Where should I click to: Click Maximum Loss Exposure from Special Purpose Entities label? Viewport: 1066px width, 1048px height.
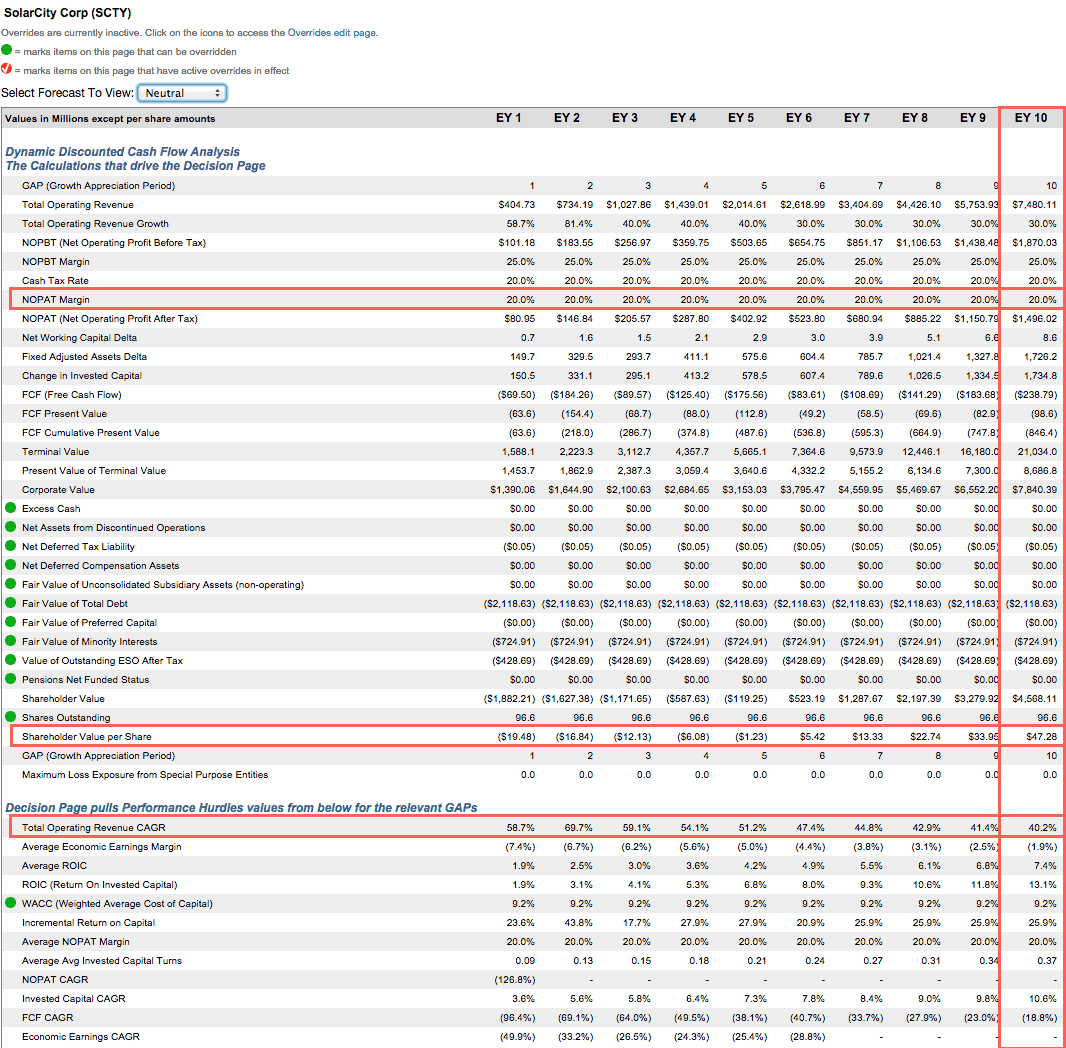145,775
